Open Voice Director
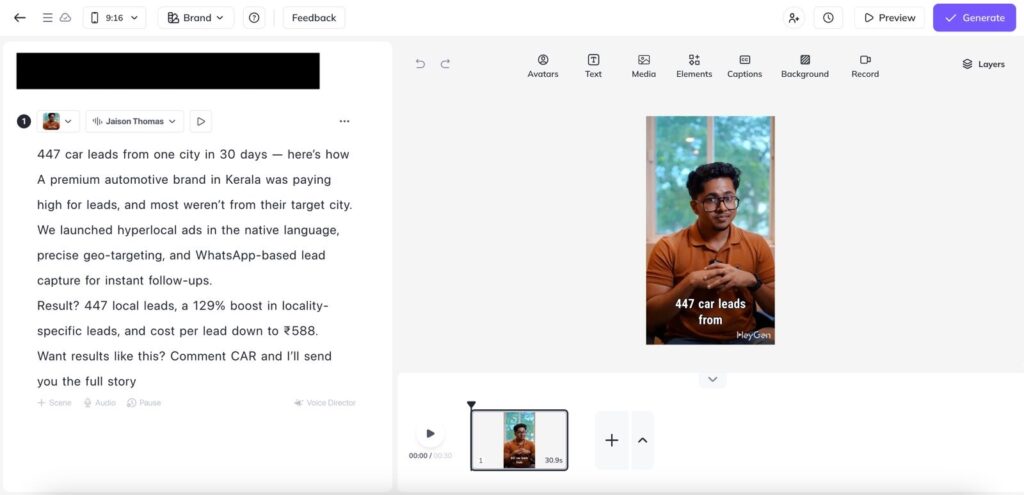 click(x=325, y=403)
